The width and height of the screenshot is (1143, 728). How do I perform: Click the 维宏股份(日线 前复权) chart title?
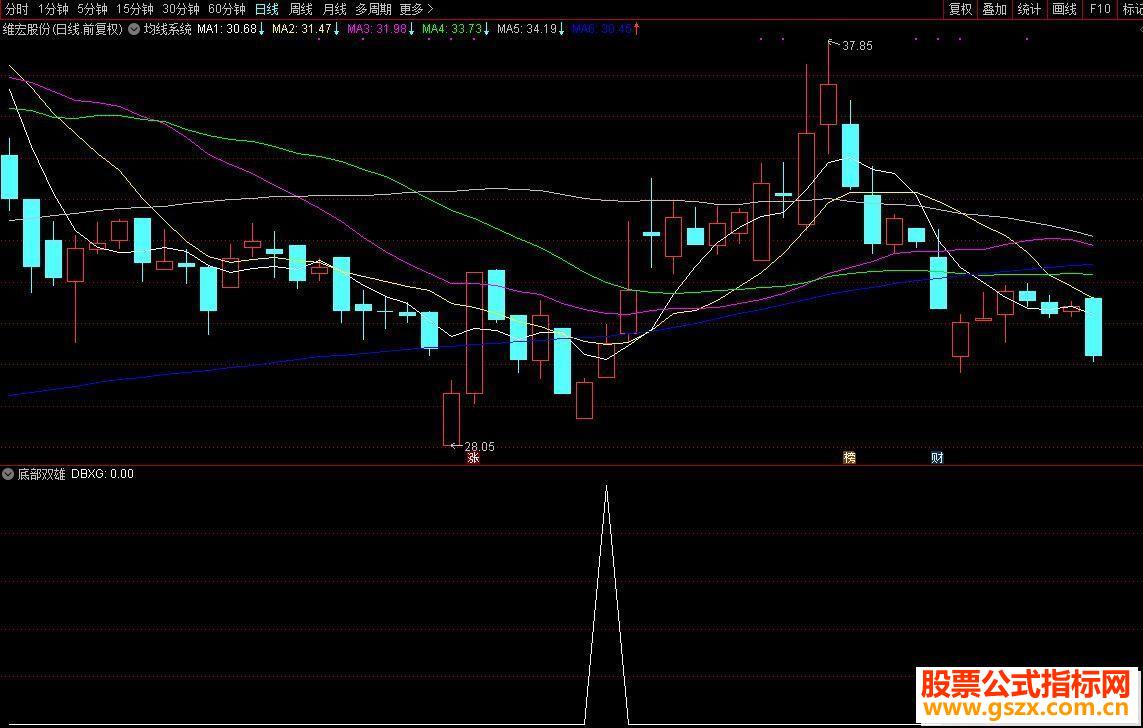[63, 29]
